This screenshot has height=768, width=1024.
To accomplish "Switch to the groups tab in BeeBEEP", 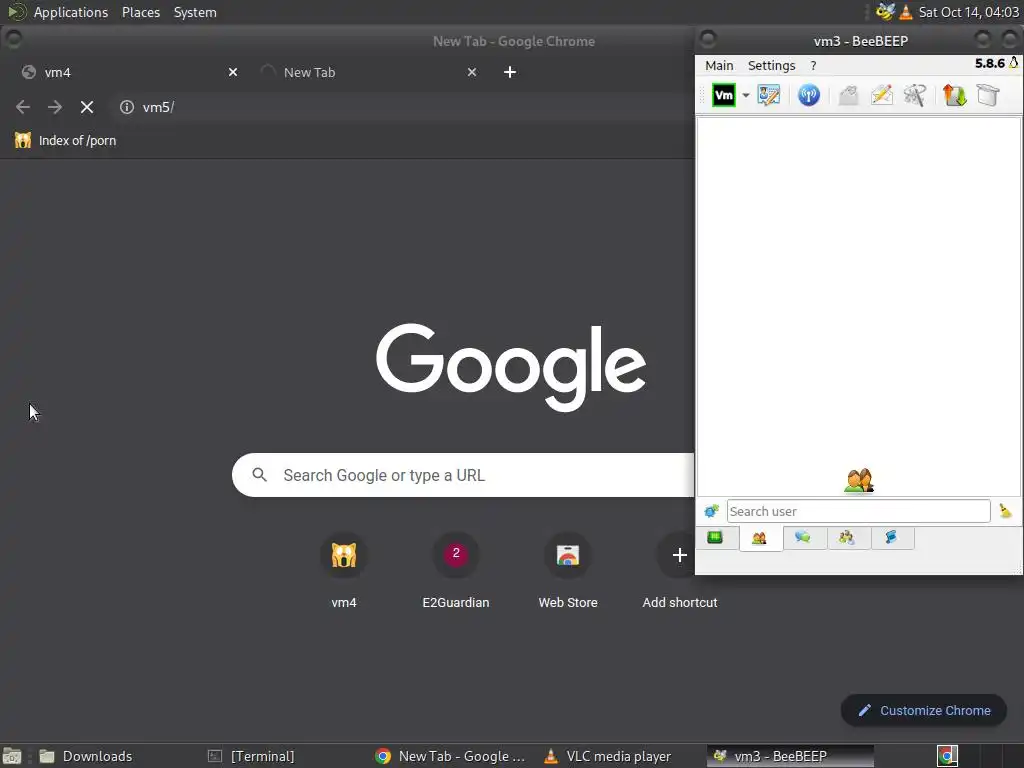I will pos(847,537).
